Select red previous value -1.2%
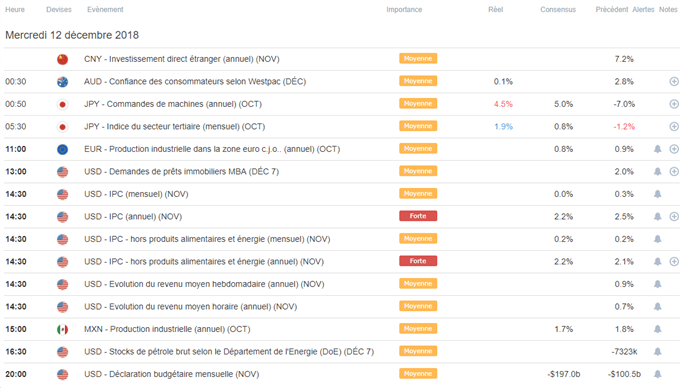The image size is (680, 388). tap(624, 127)
